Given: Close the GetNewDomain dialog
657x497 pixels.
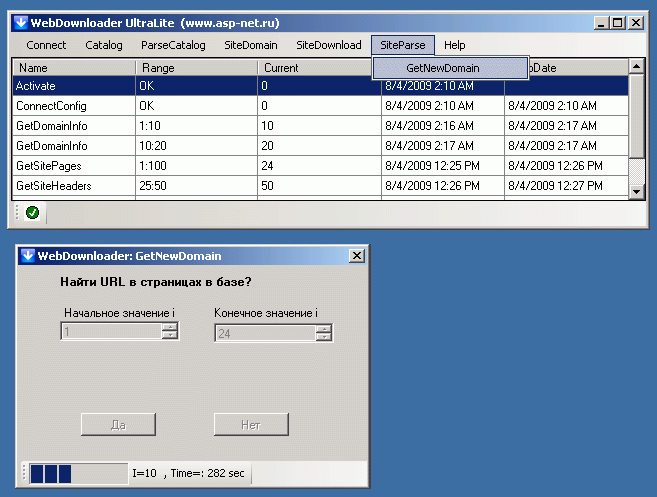Looking at the screenshot, I should tap(357, 256).
